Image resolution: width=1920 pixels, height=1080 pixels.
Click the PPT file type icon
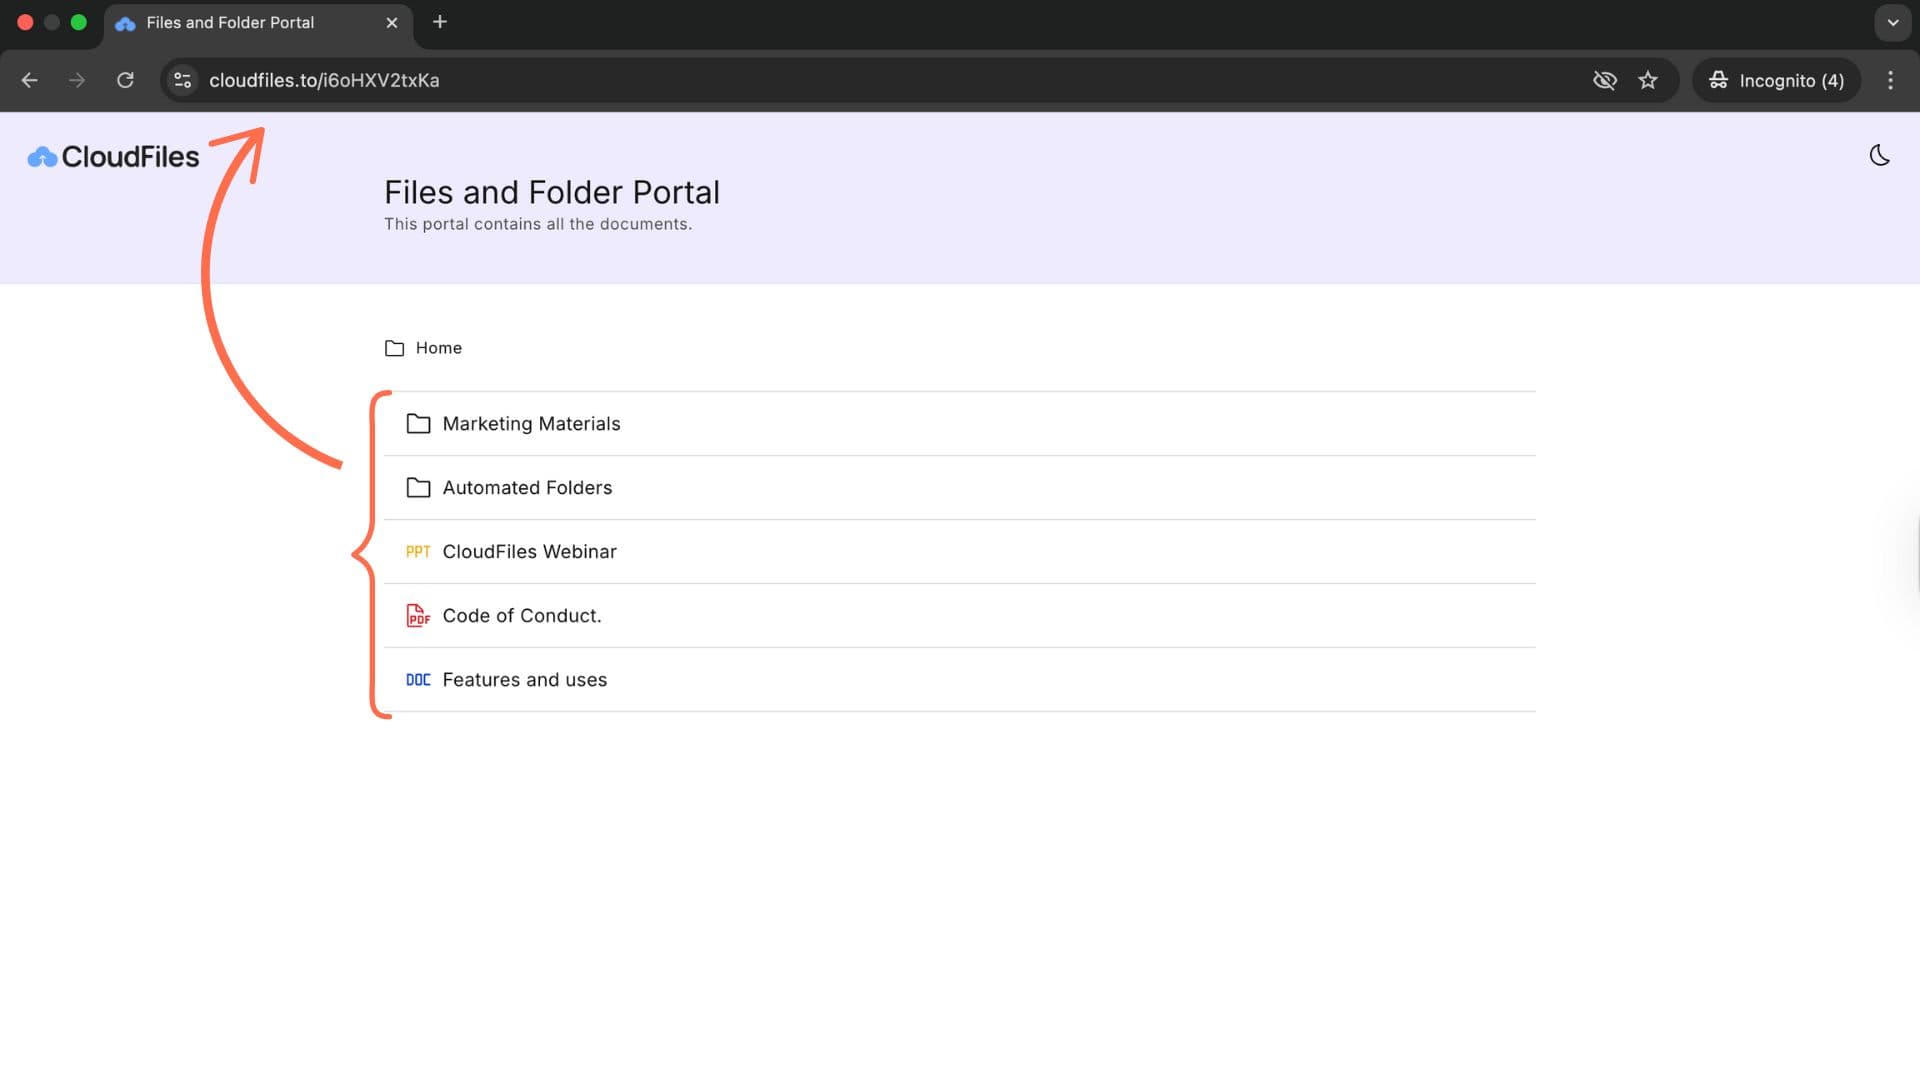418,552
